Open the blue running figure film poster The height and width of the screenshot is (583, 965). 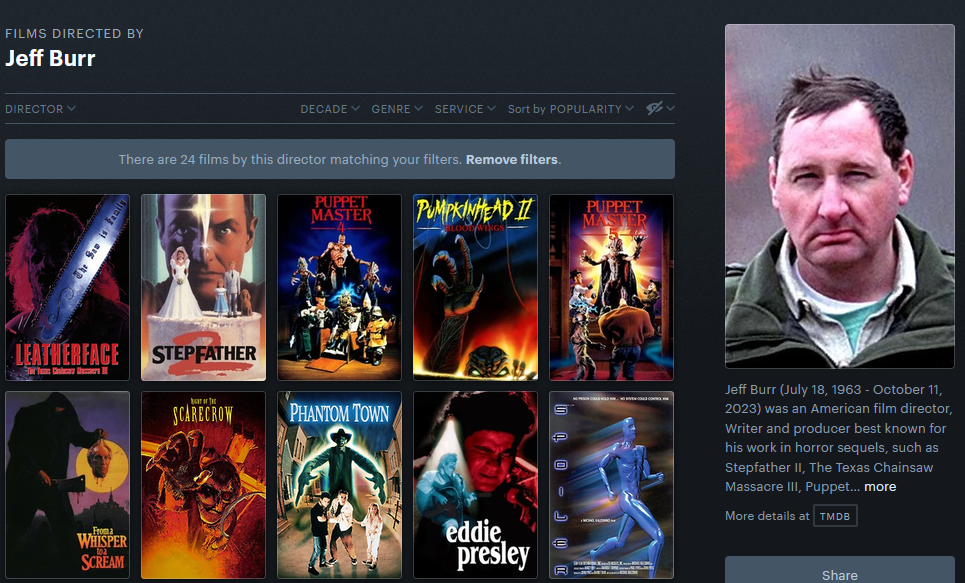[x=612, y=485]
